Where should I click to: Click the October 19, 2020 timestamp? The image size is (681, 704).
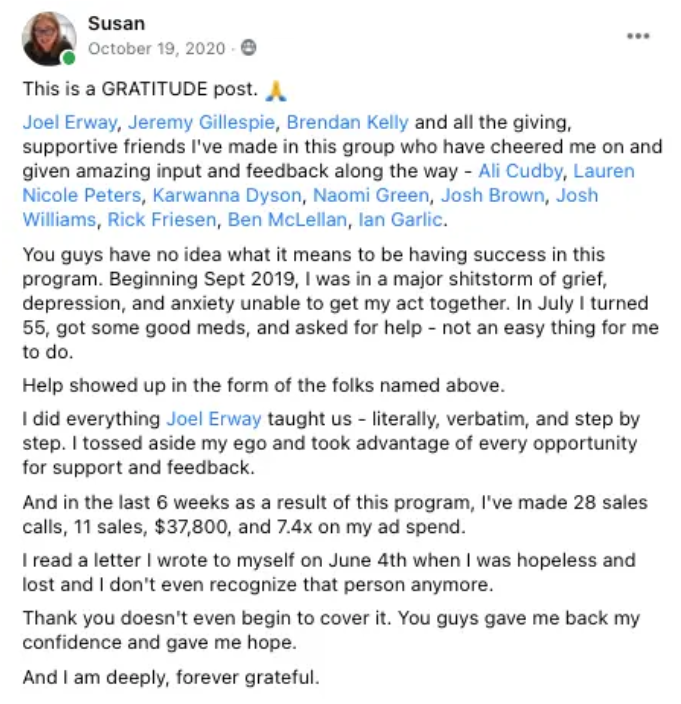(x=157, y=48)
